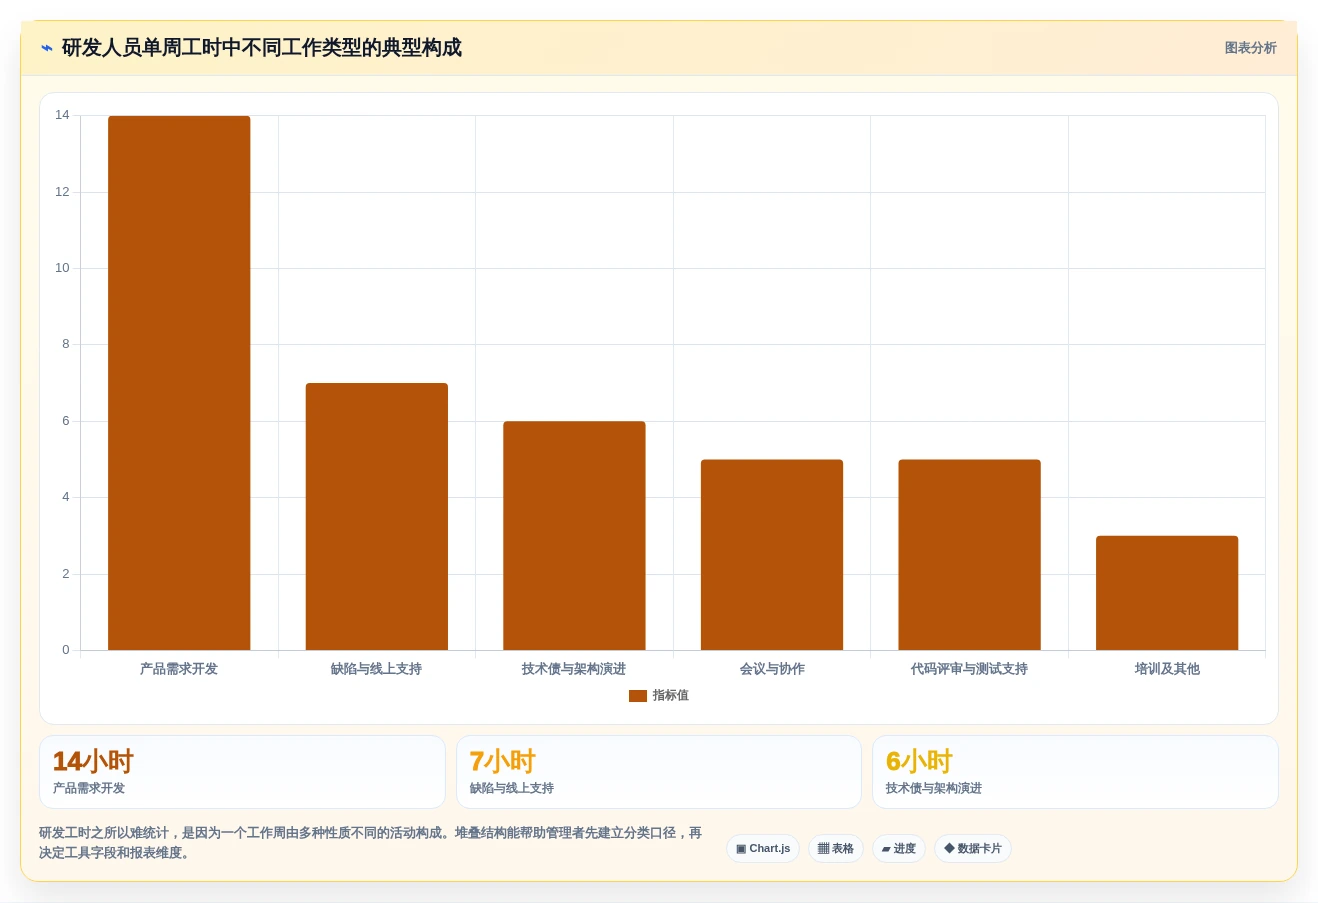The image size is (1318, 903).
Task: Click the 代码评审与测试支持 axis label
Action: coord(969,669)
